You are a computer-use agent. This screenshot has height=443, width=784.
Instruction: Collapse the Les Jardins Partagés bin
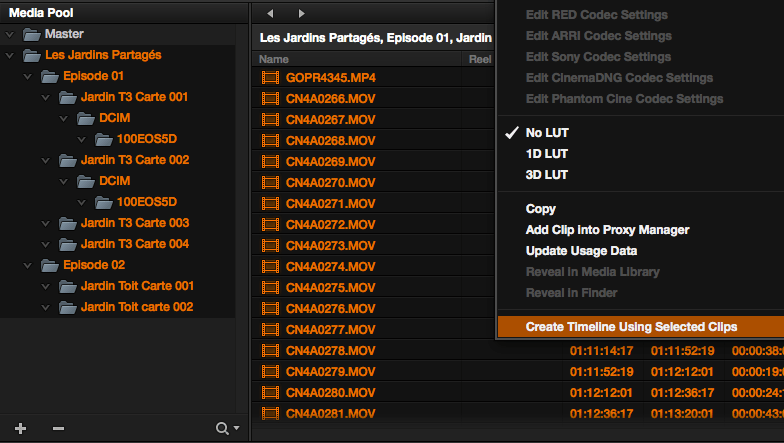tap(10, 55)
